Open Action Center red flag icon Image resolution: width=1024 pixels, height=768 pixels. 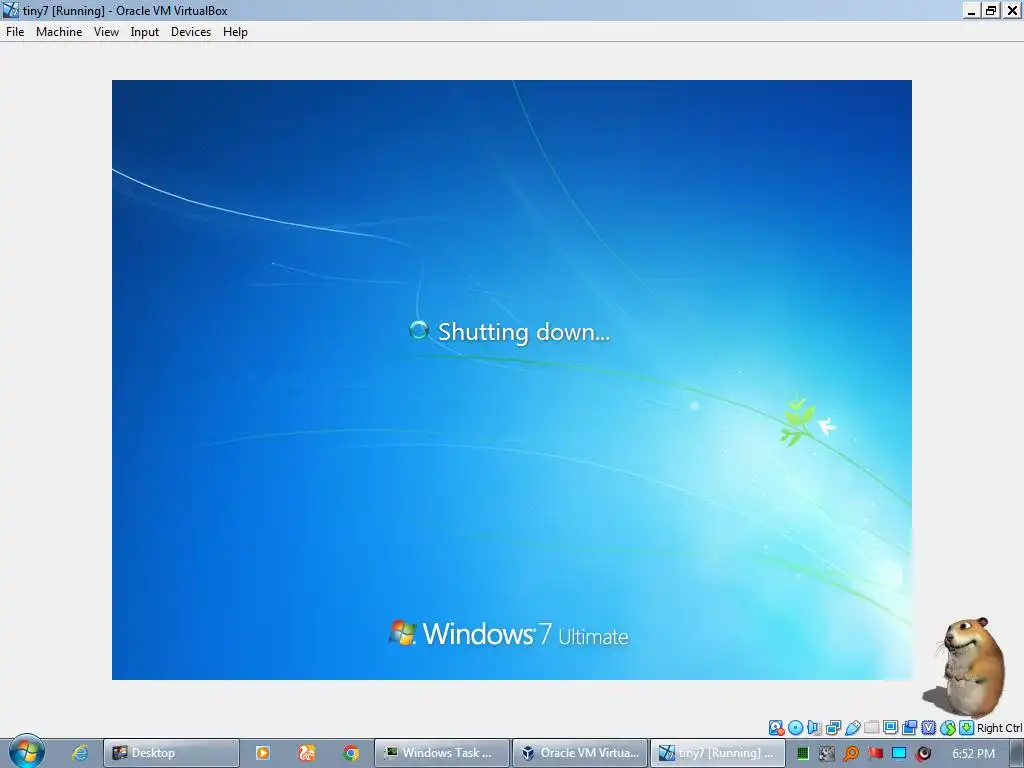[x=875, y=754]
